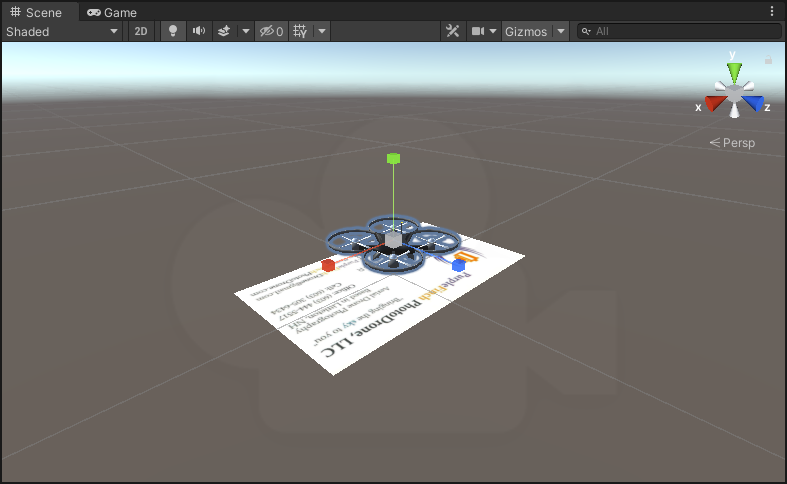This screenshot has width=787, height=484.
Task: Select the red X scale handle
Action: tap(328, 265)
